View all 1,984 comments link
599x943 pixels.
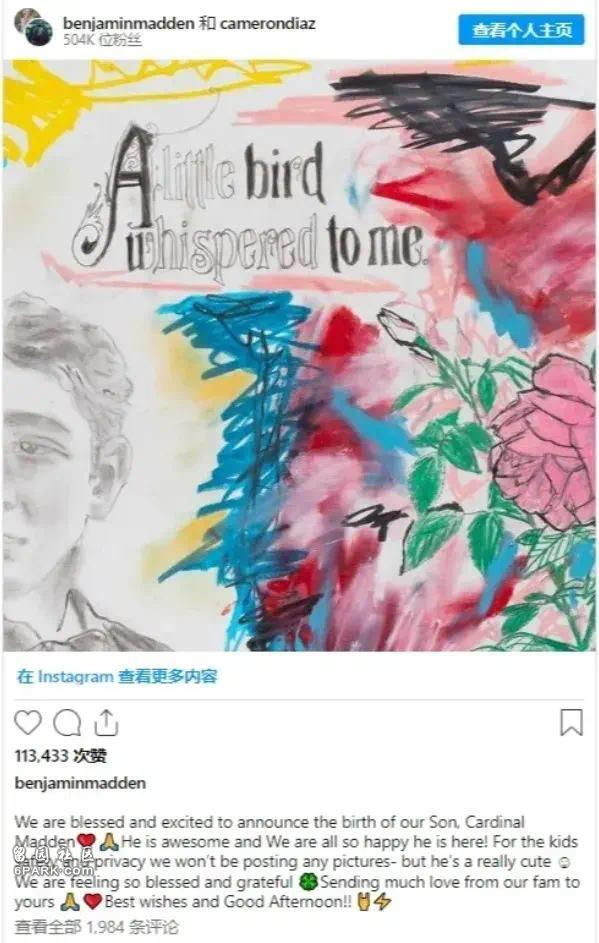pos(96,927)
